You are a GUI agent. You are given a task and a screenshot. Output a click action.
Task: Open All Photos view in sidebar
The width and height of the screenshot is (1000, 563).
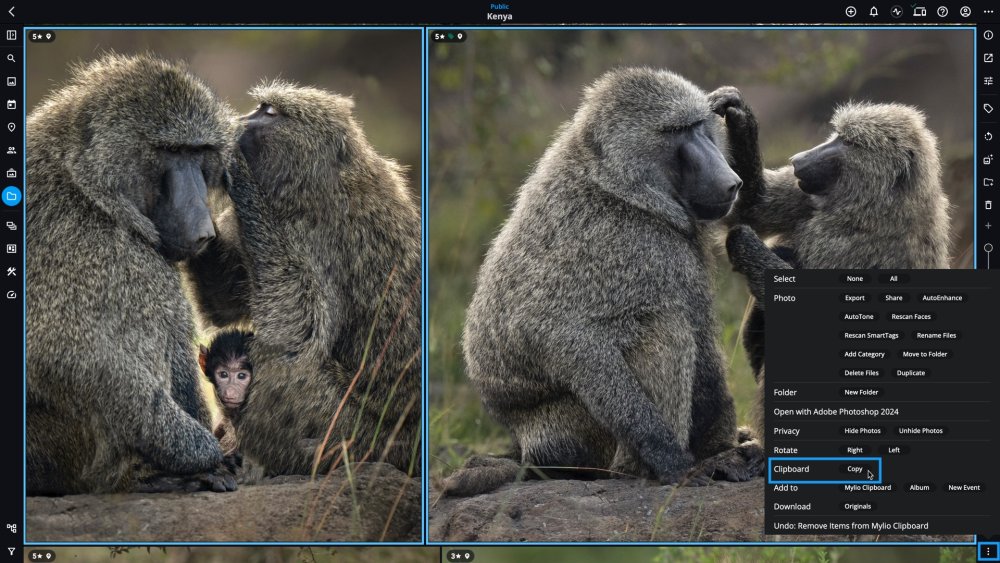tap(11, 82)
